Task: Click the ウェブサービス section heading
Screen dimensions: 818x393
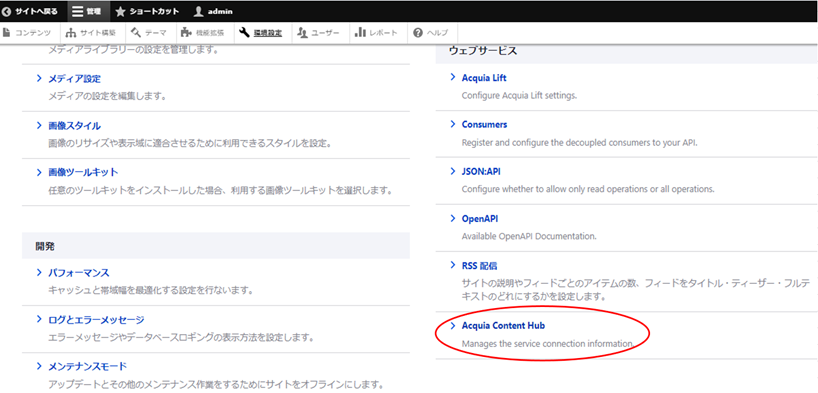Action: coord(483,51)
